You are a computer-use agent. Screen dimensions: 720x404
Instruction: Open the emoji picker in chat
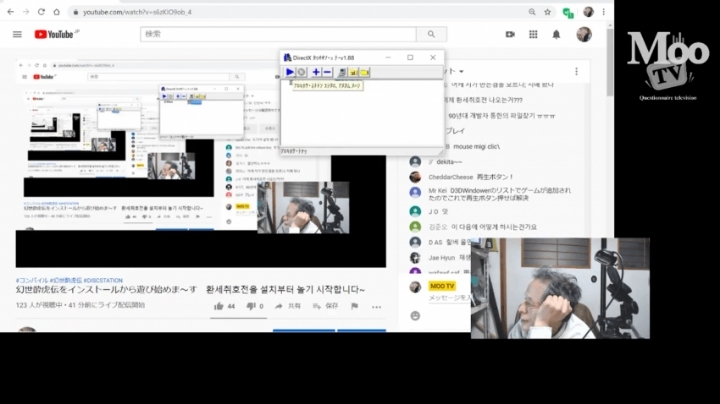(415, 316)
